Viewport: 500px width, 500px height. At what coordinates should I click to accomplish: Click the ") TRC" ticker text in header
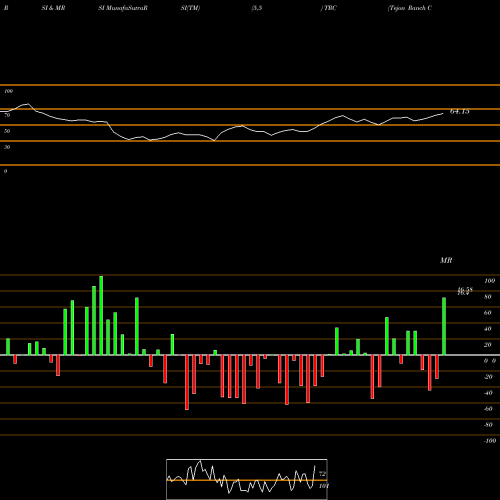[x=329, y=8]
